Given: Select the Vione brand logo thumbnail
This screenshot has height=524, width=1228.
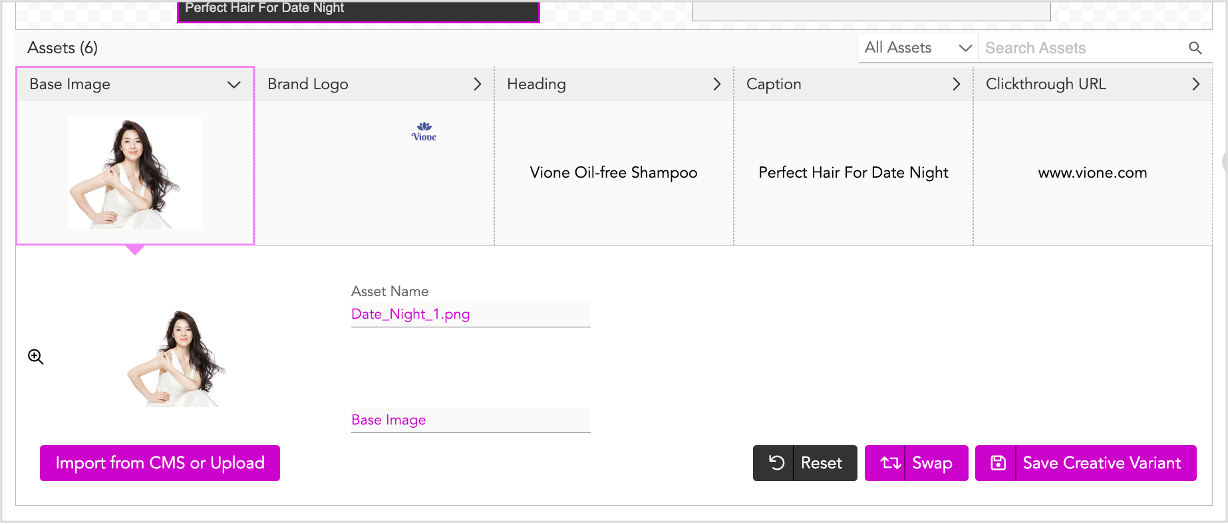Looking at the screenshot, I should click(x=424, y=131).
